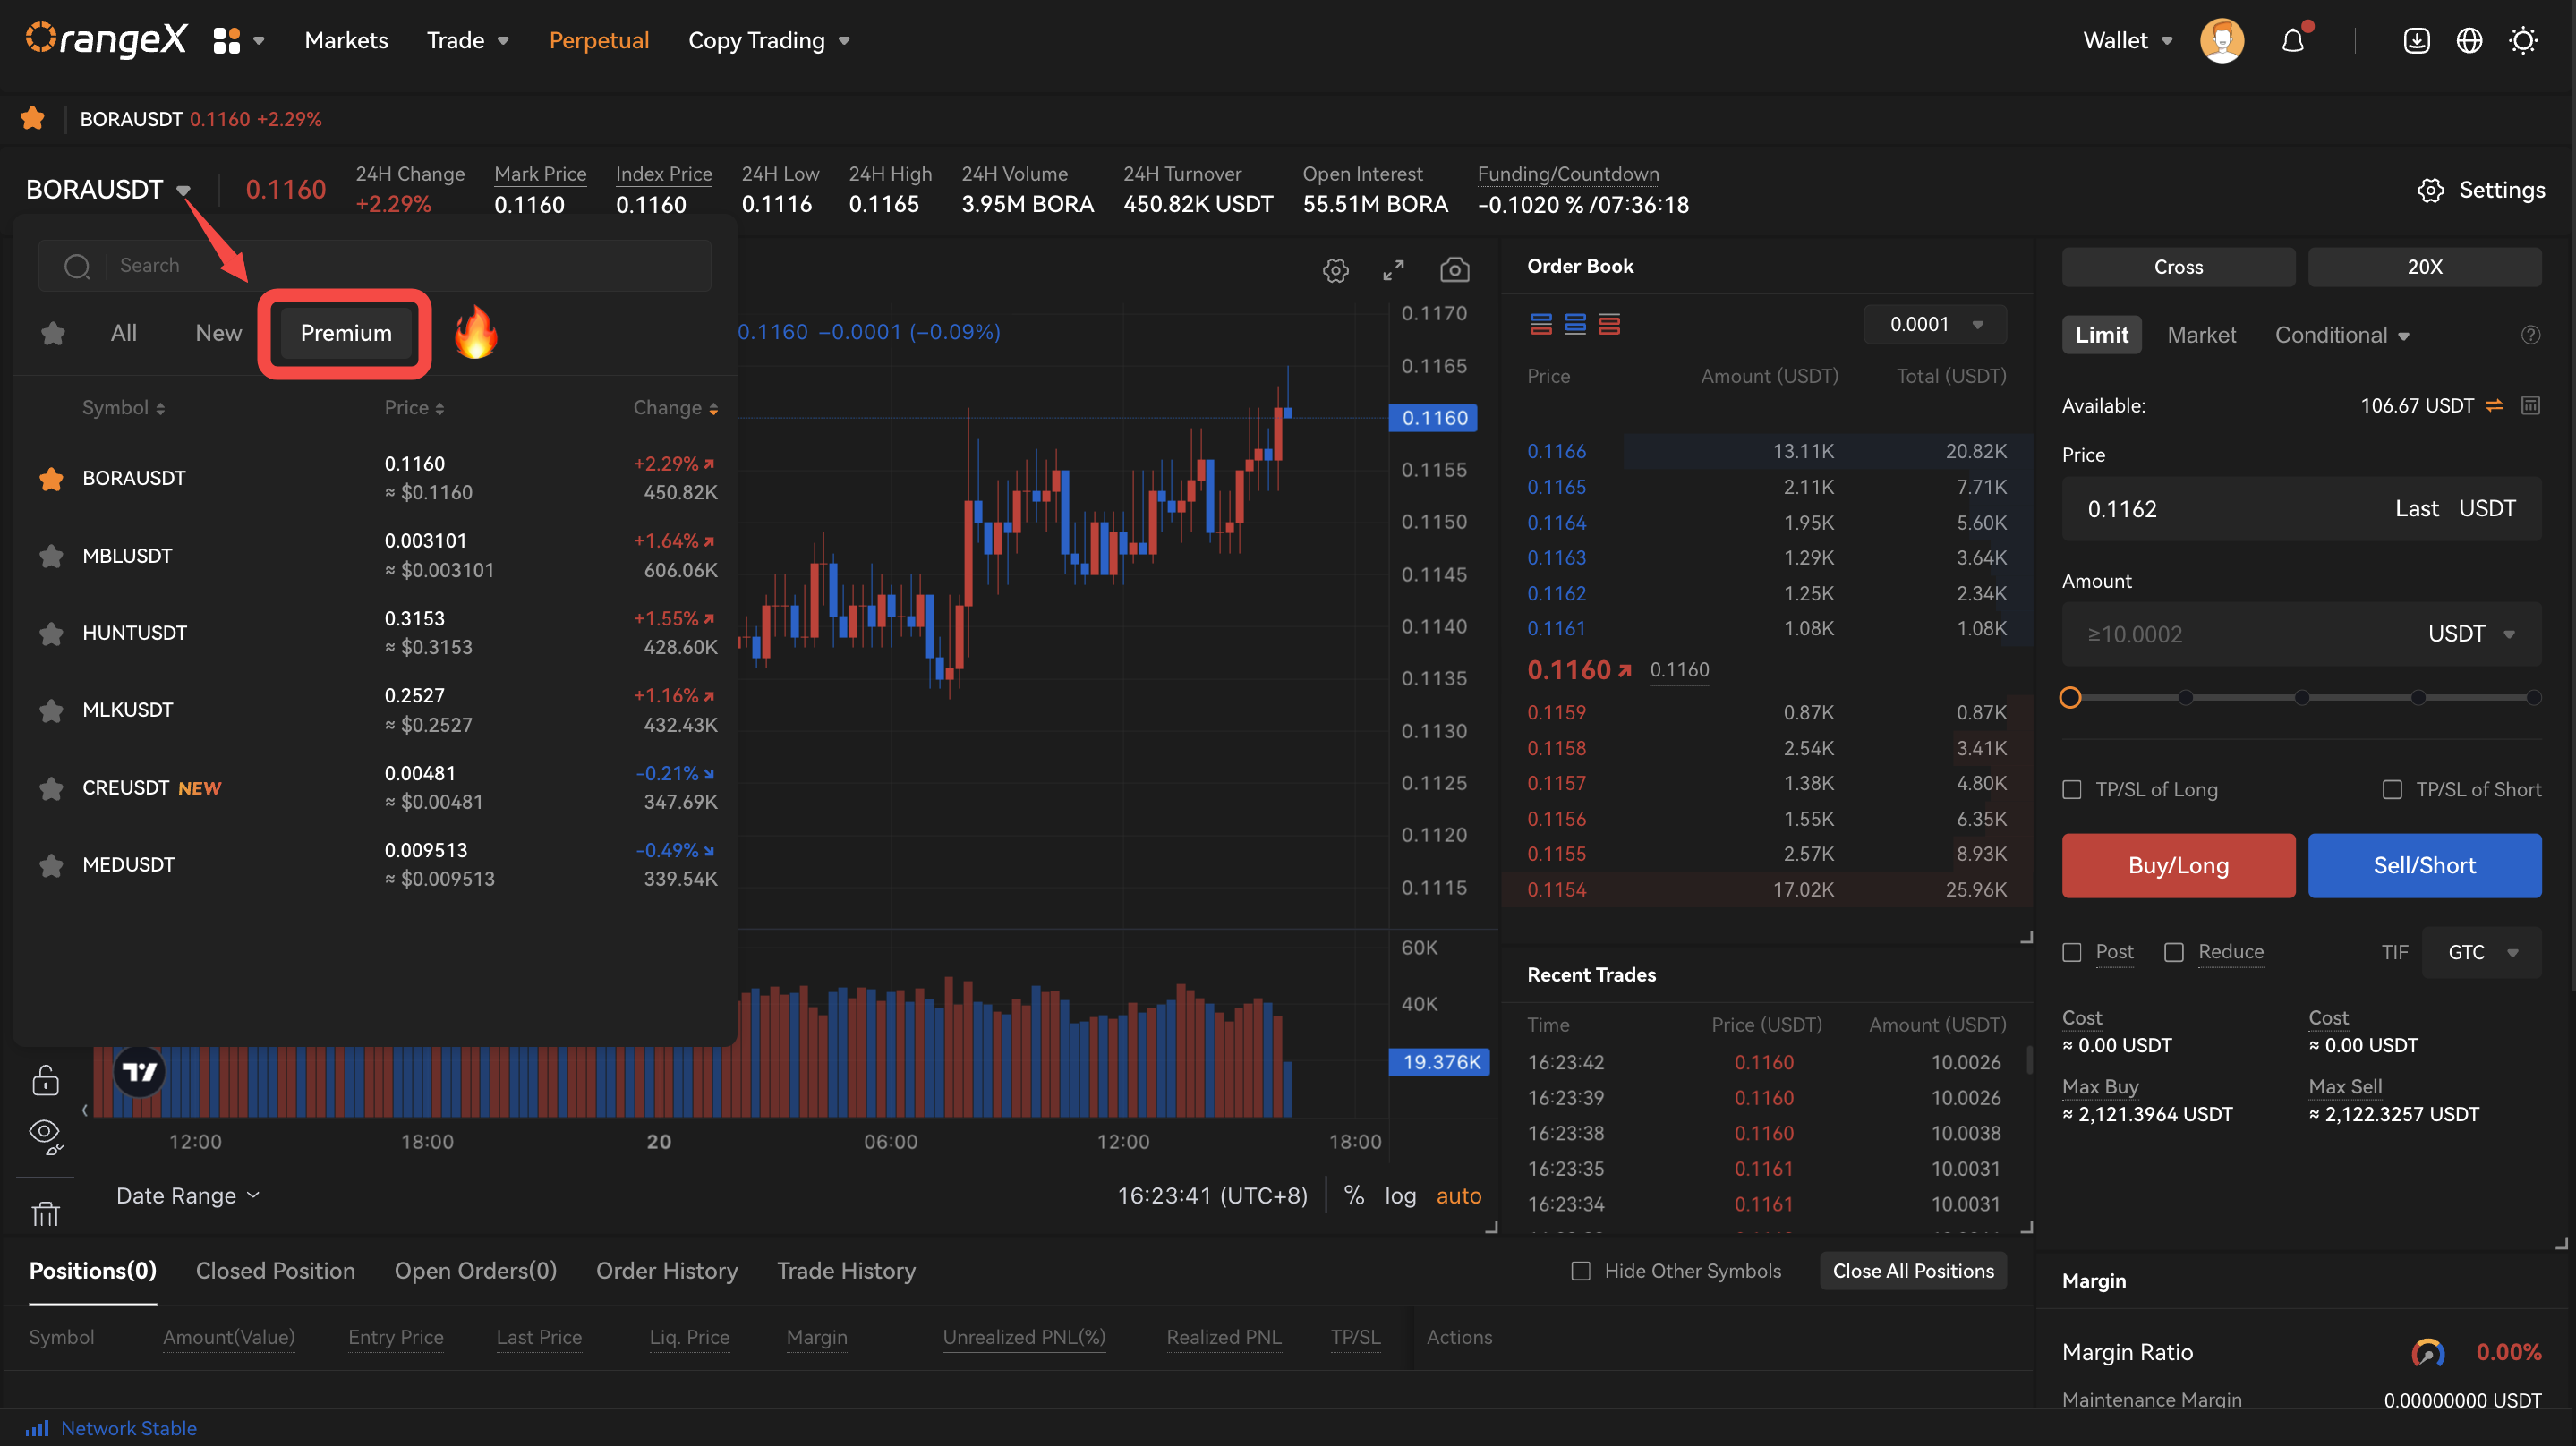Screen dimensions: 2576x1446
Task: Open the Trade dropdown menu
Action: (x=468, y=41)
